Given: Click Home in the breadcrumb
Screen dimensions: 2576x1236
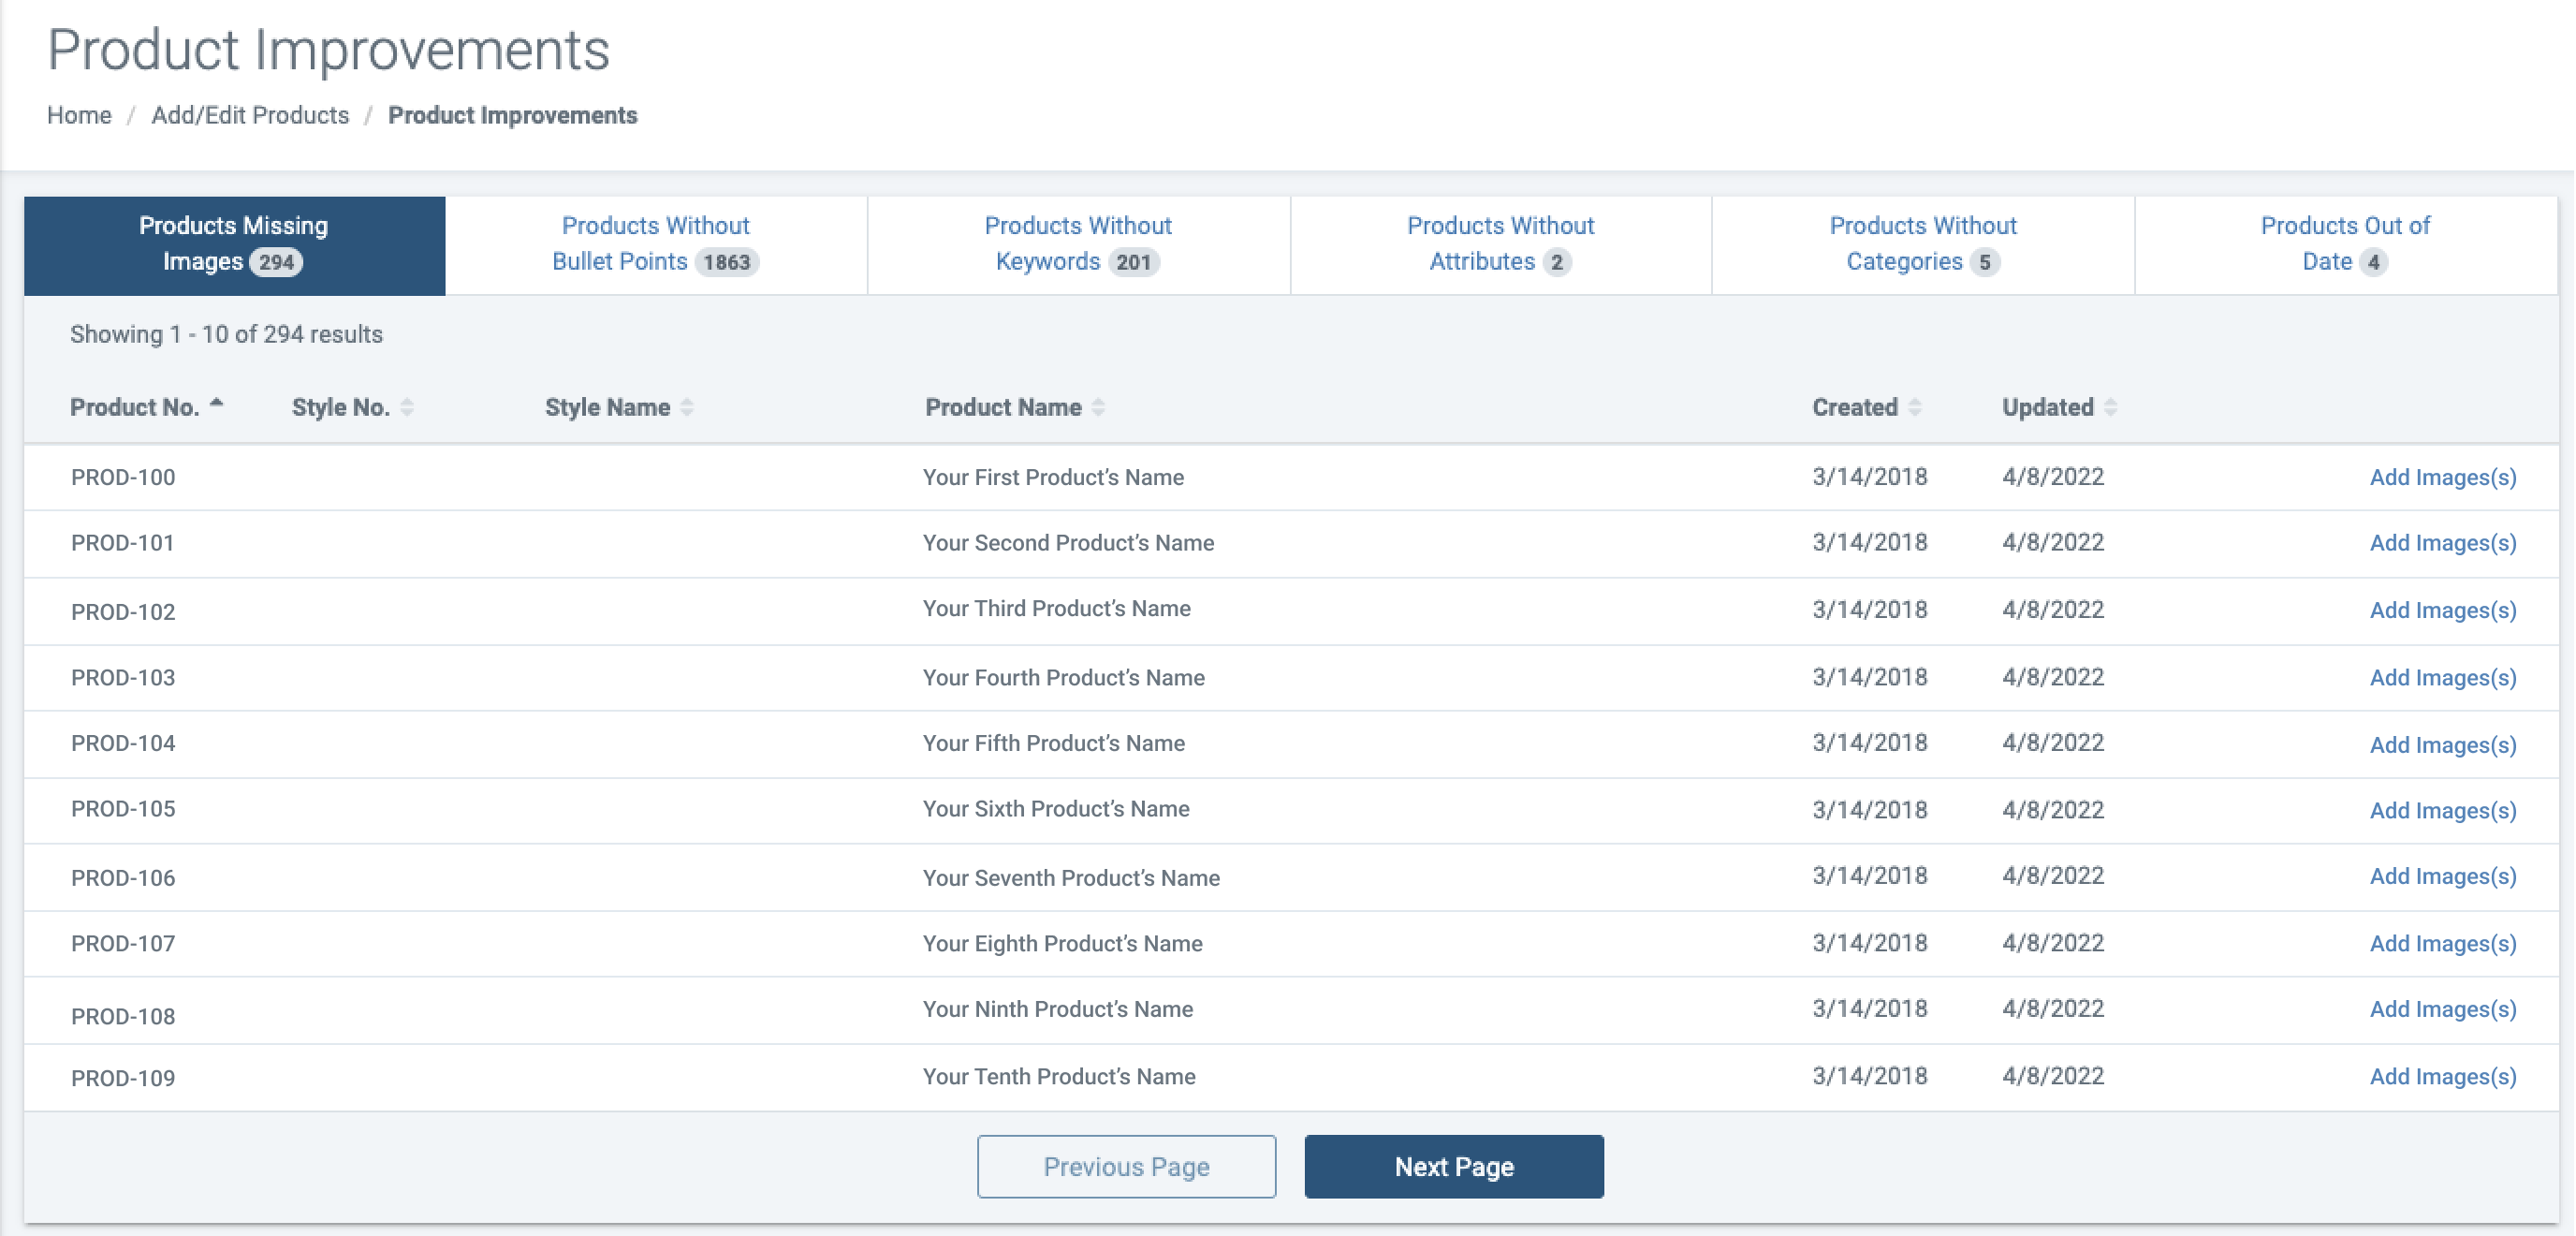Looking at the screenshot, I should (79, 115).
